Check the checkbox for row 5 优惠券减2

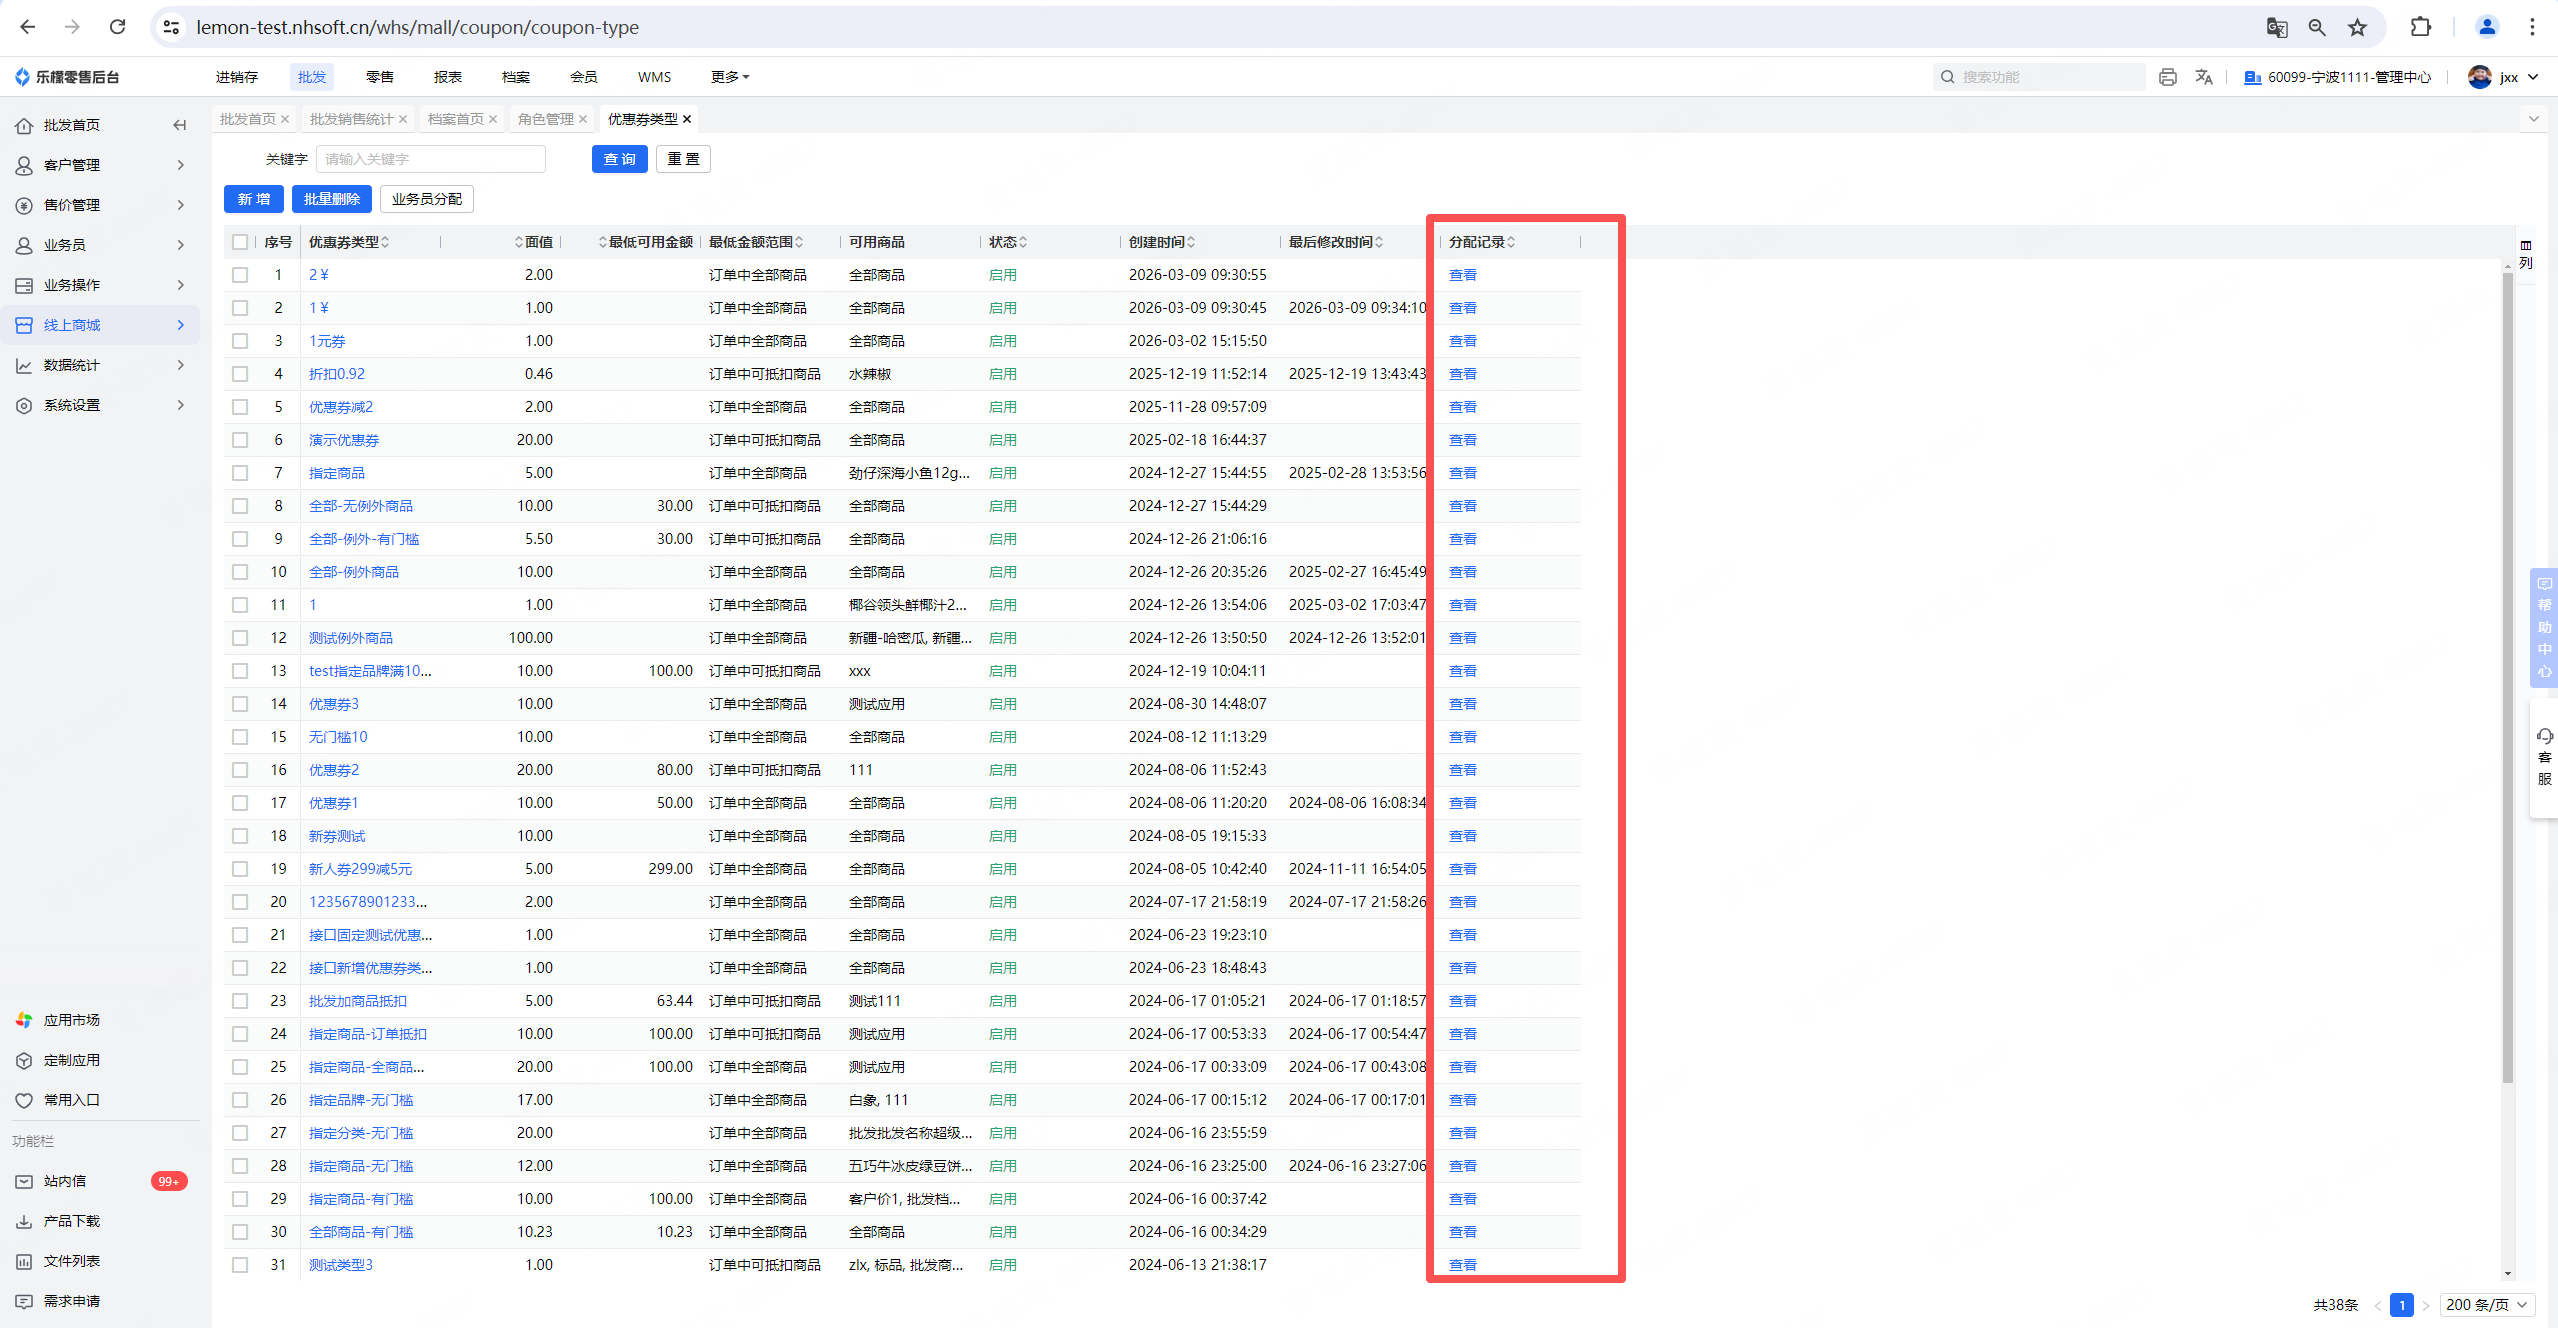click(x=240, y=407)
